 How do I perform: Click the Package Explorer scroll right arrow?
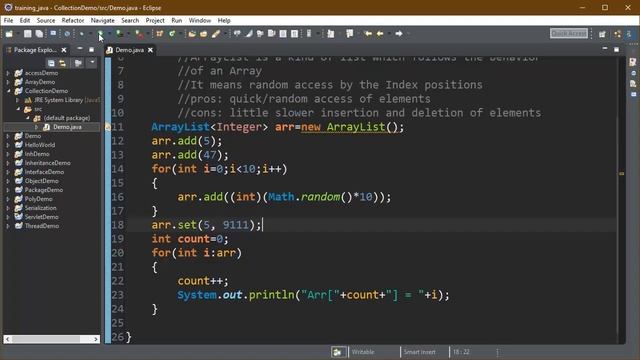(96, 339)
